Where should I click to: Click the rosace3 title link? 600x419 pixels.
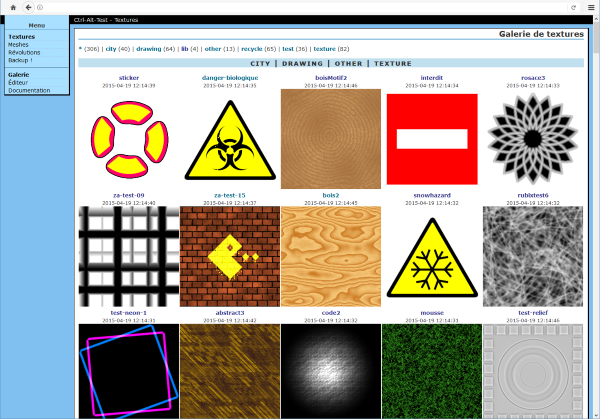533,78
